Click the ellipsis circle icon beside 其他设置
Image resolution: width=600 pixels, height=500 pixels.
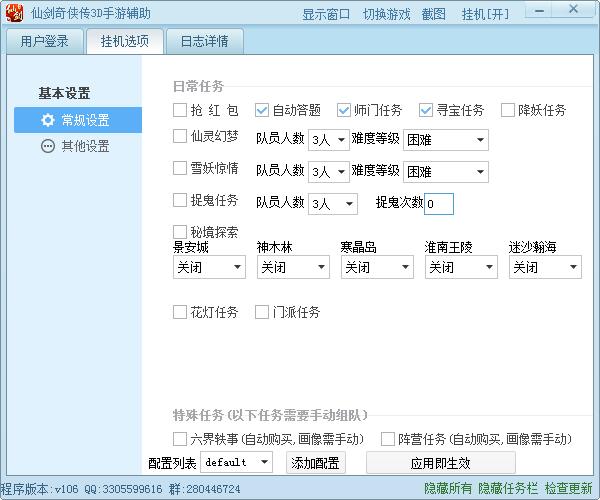(x=48, y=146)
